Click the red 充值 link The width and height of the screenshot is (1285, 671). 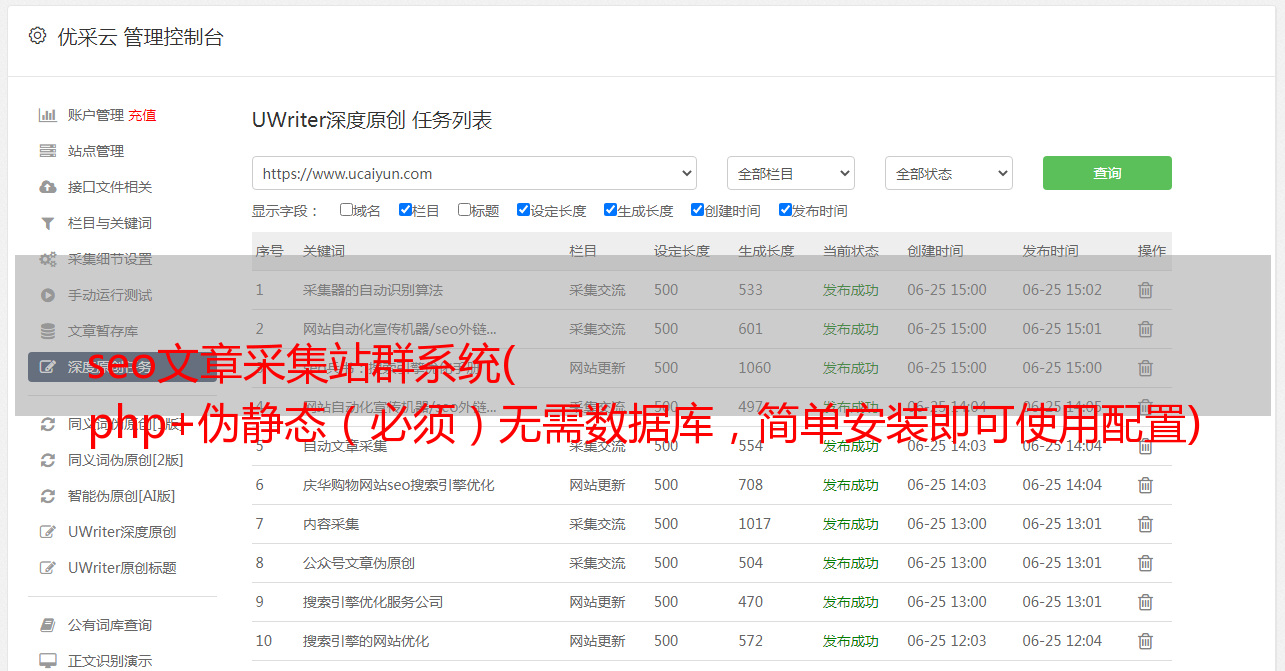coord(142,115)
